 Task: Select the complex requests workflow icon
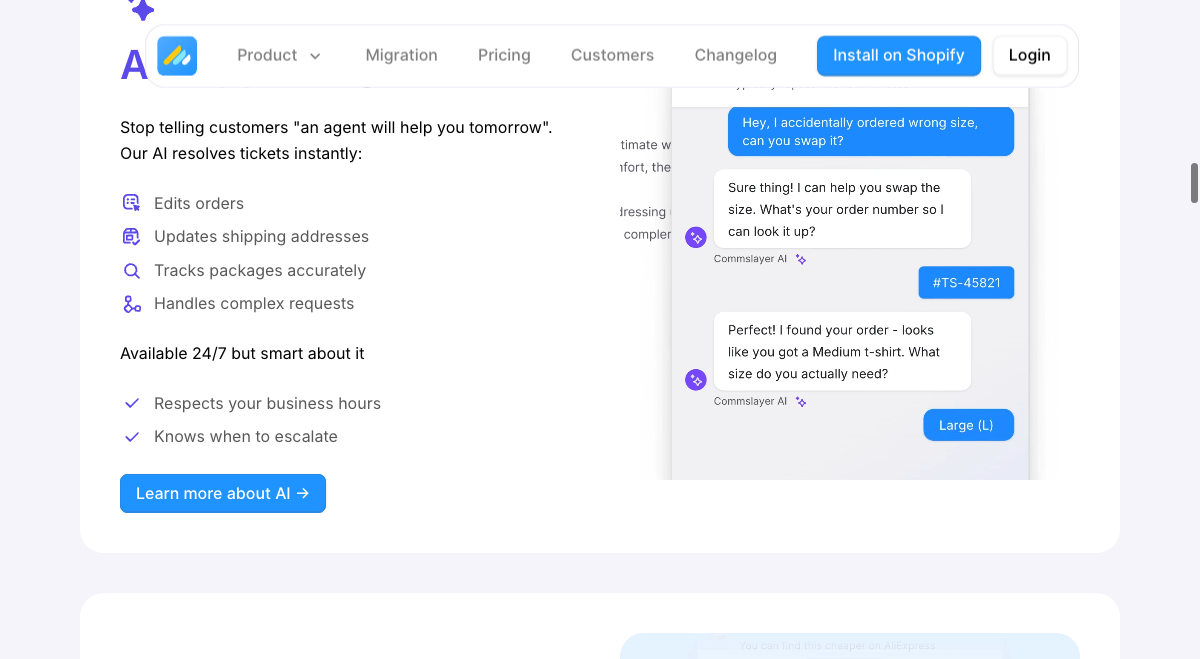pos(131,302)
